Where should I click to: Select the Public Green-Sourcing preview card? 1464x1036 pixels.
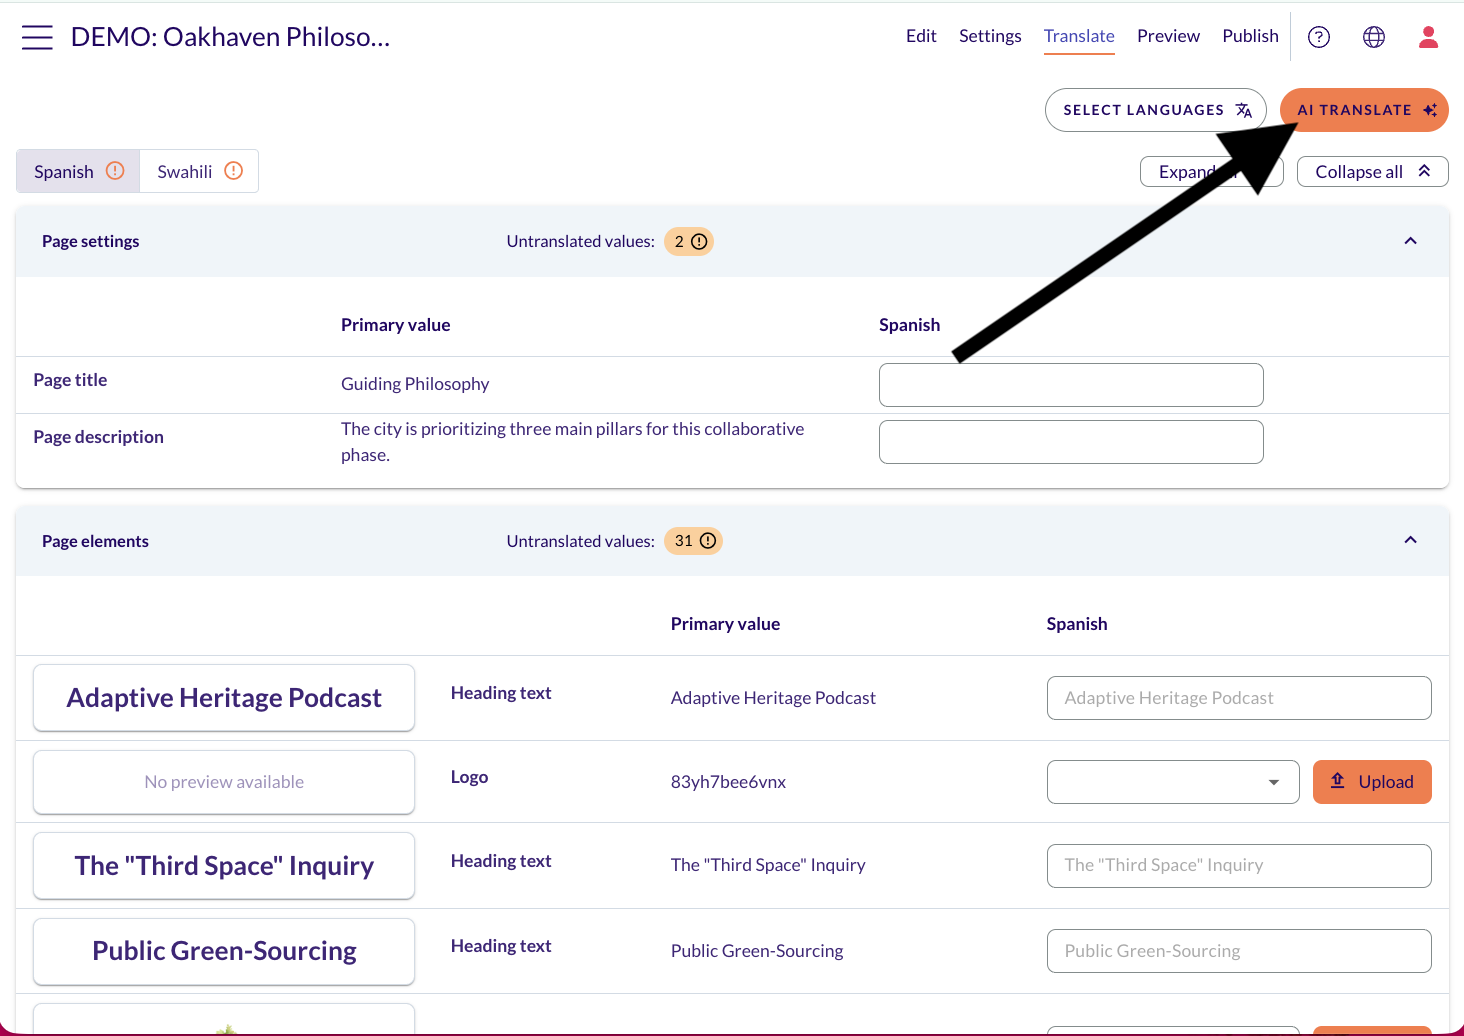point(224,951)
